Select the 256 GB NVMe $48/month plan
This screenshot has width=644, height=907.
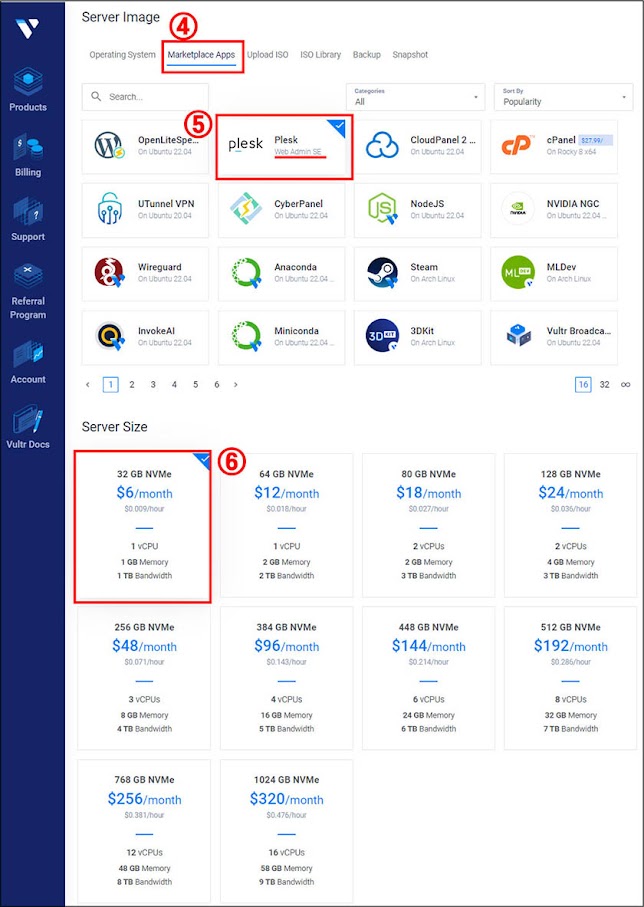[x=144, y=678]
